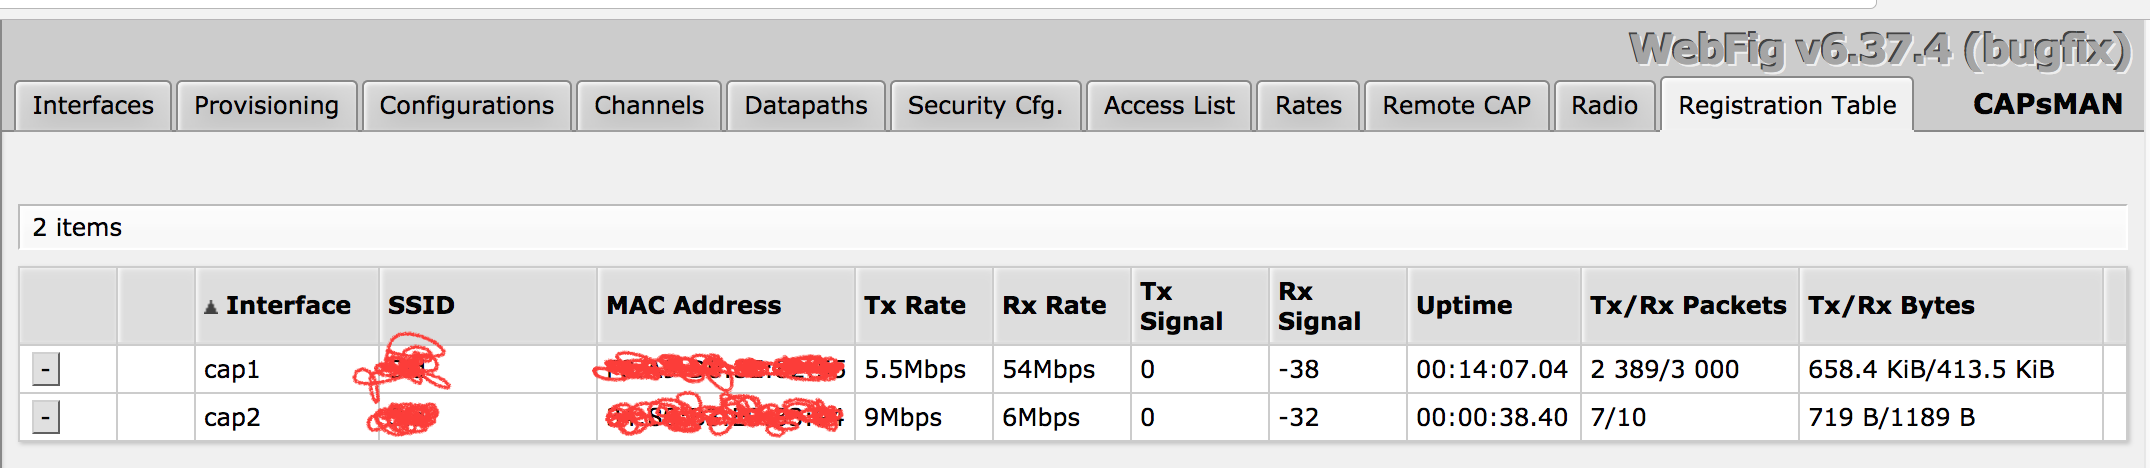Sort by Tx Rate column header
The width and height of the screenshot is (2150, 468).
(x=915, y=306)
